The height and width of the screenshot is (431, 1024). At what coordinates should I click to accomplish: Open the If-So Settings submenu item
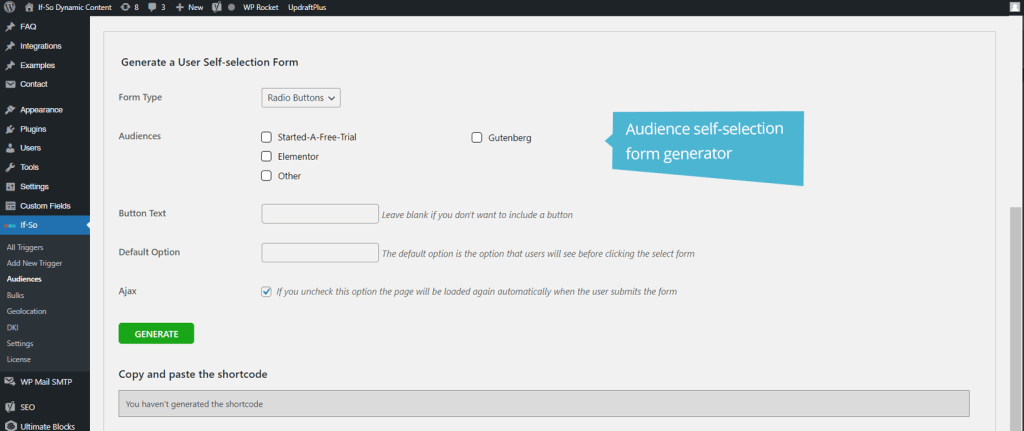[x=20, y=343]
